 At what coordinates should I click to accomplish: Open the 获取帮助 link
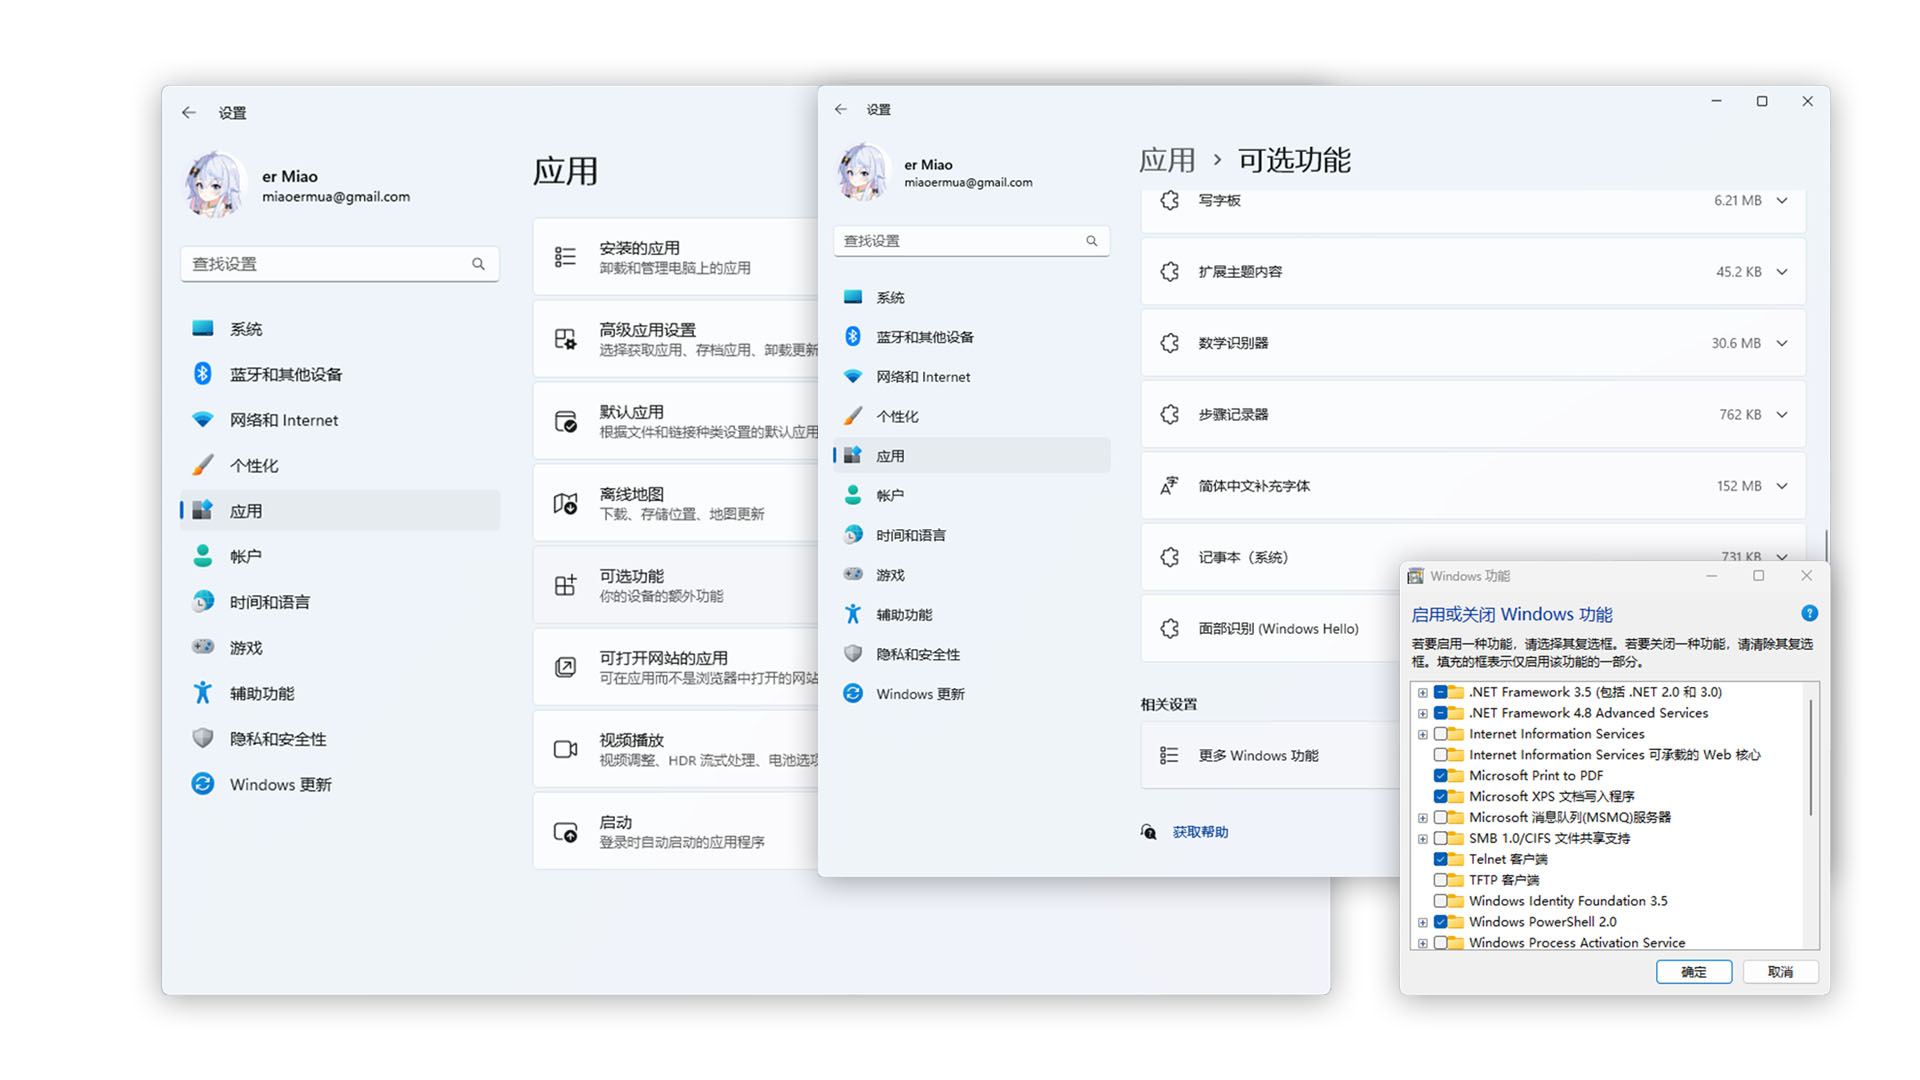(1200, 832)
